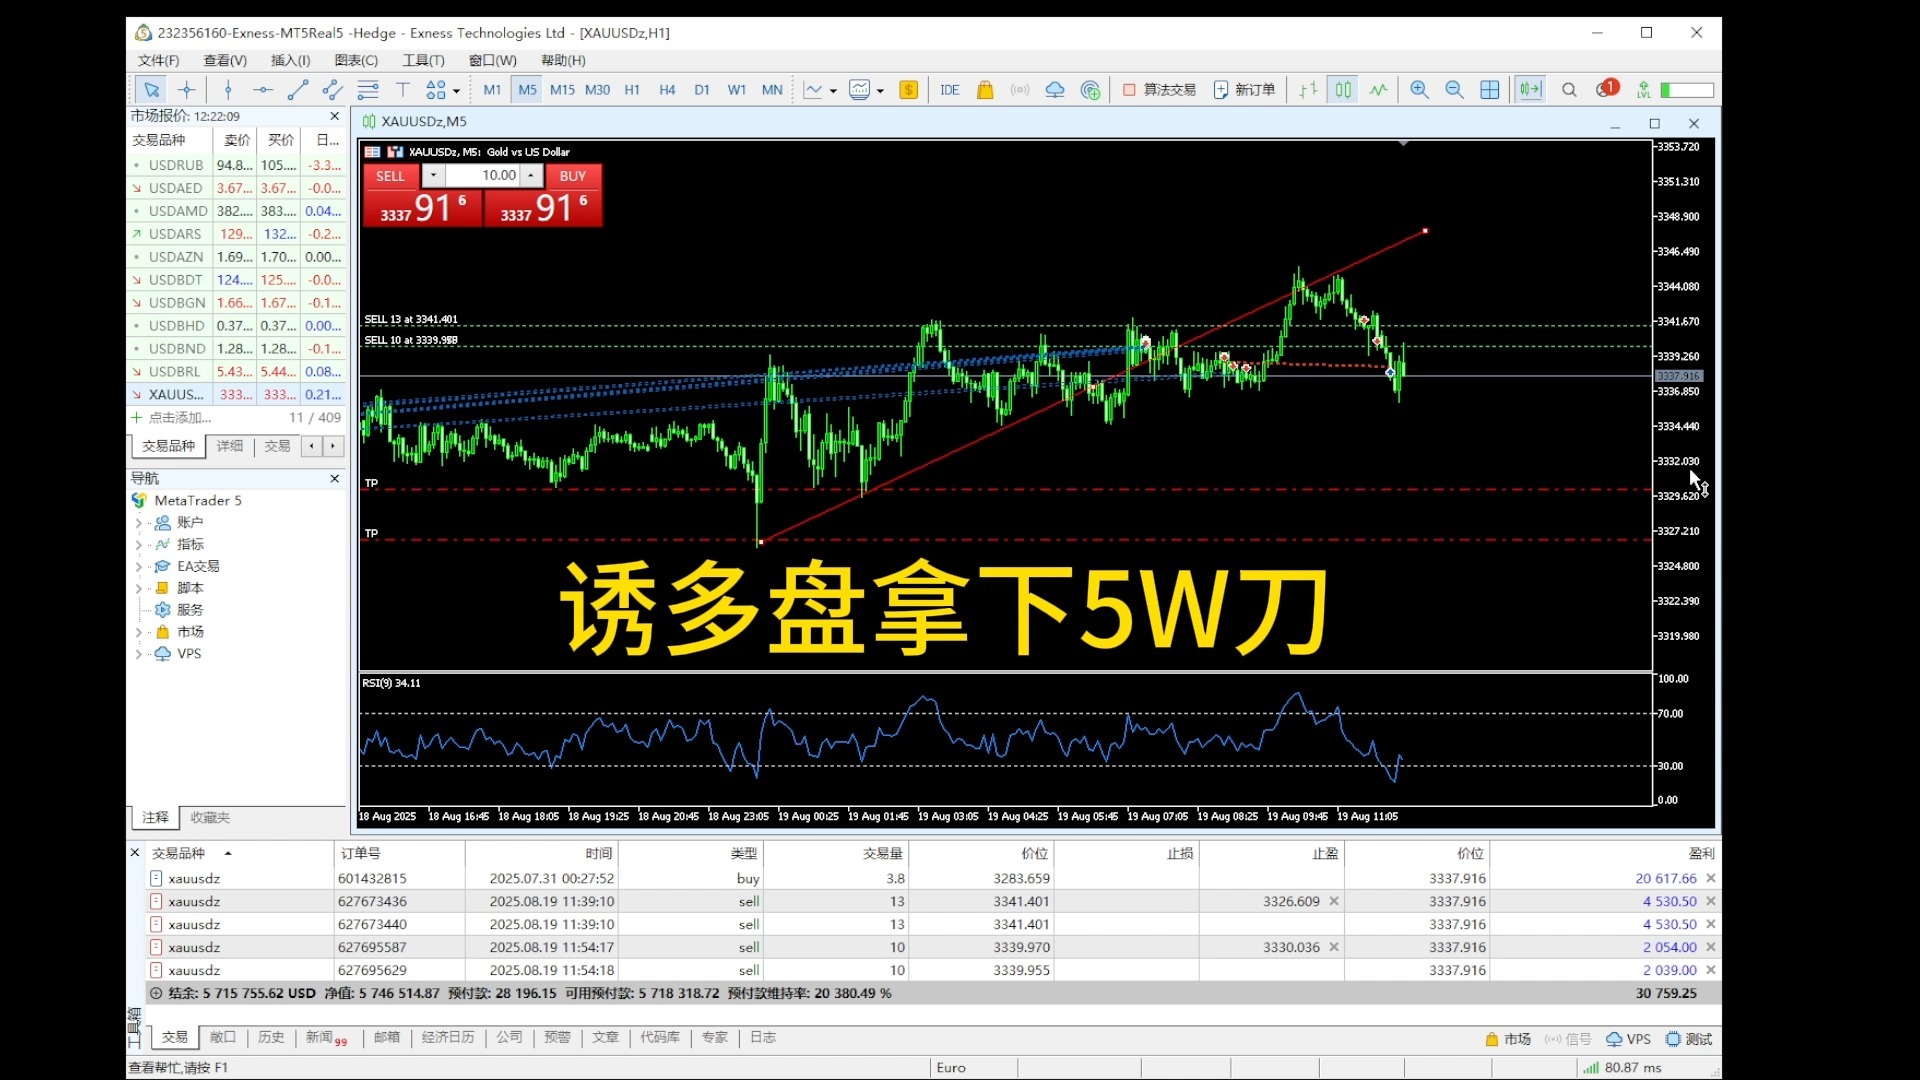Zoom in on the chart

tap(1419, 90)
